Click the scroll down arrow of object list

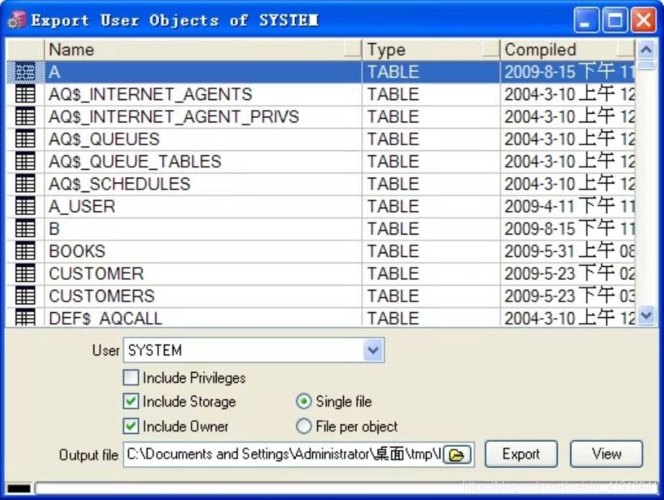pos(646,316)
